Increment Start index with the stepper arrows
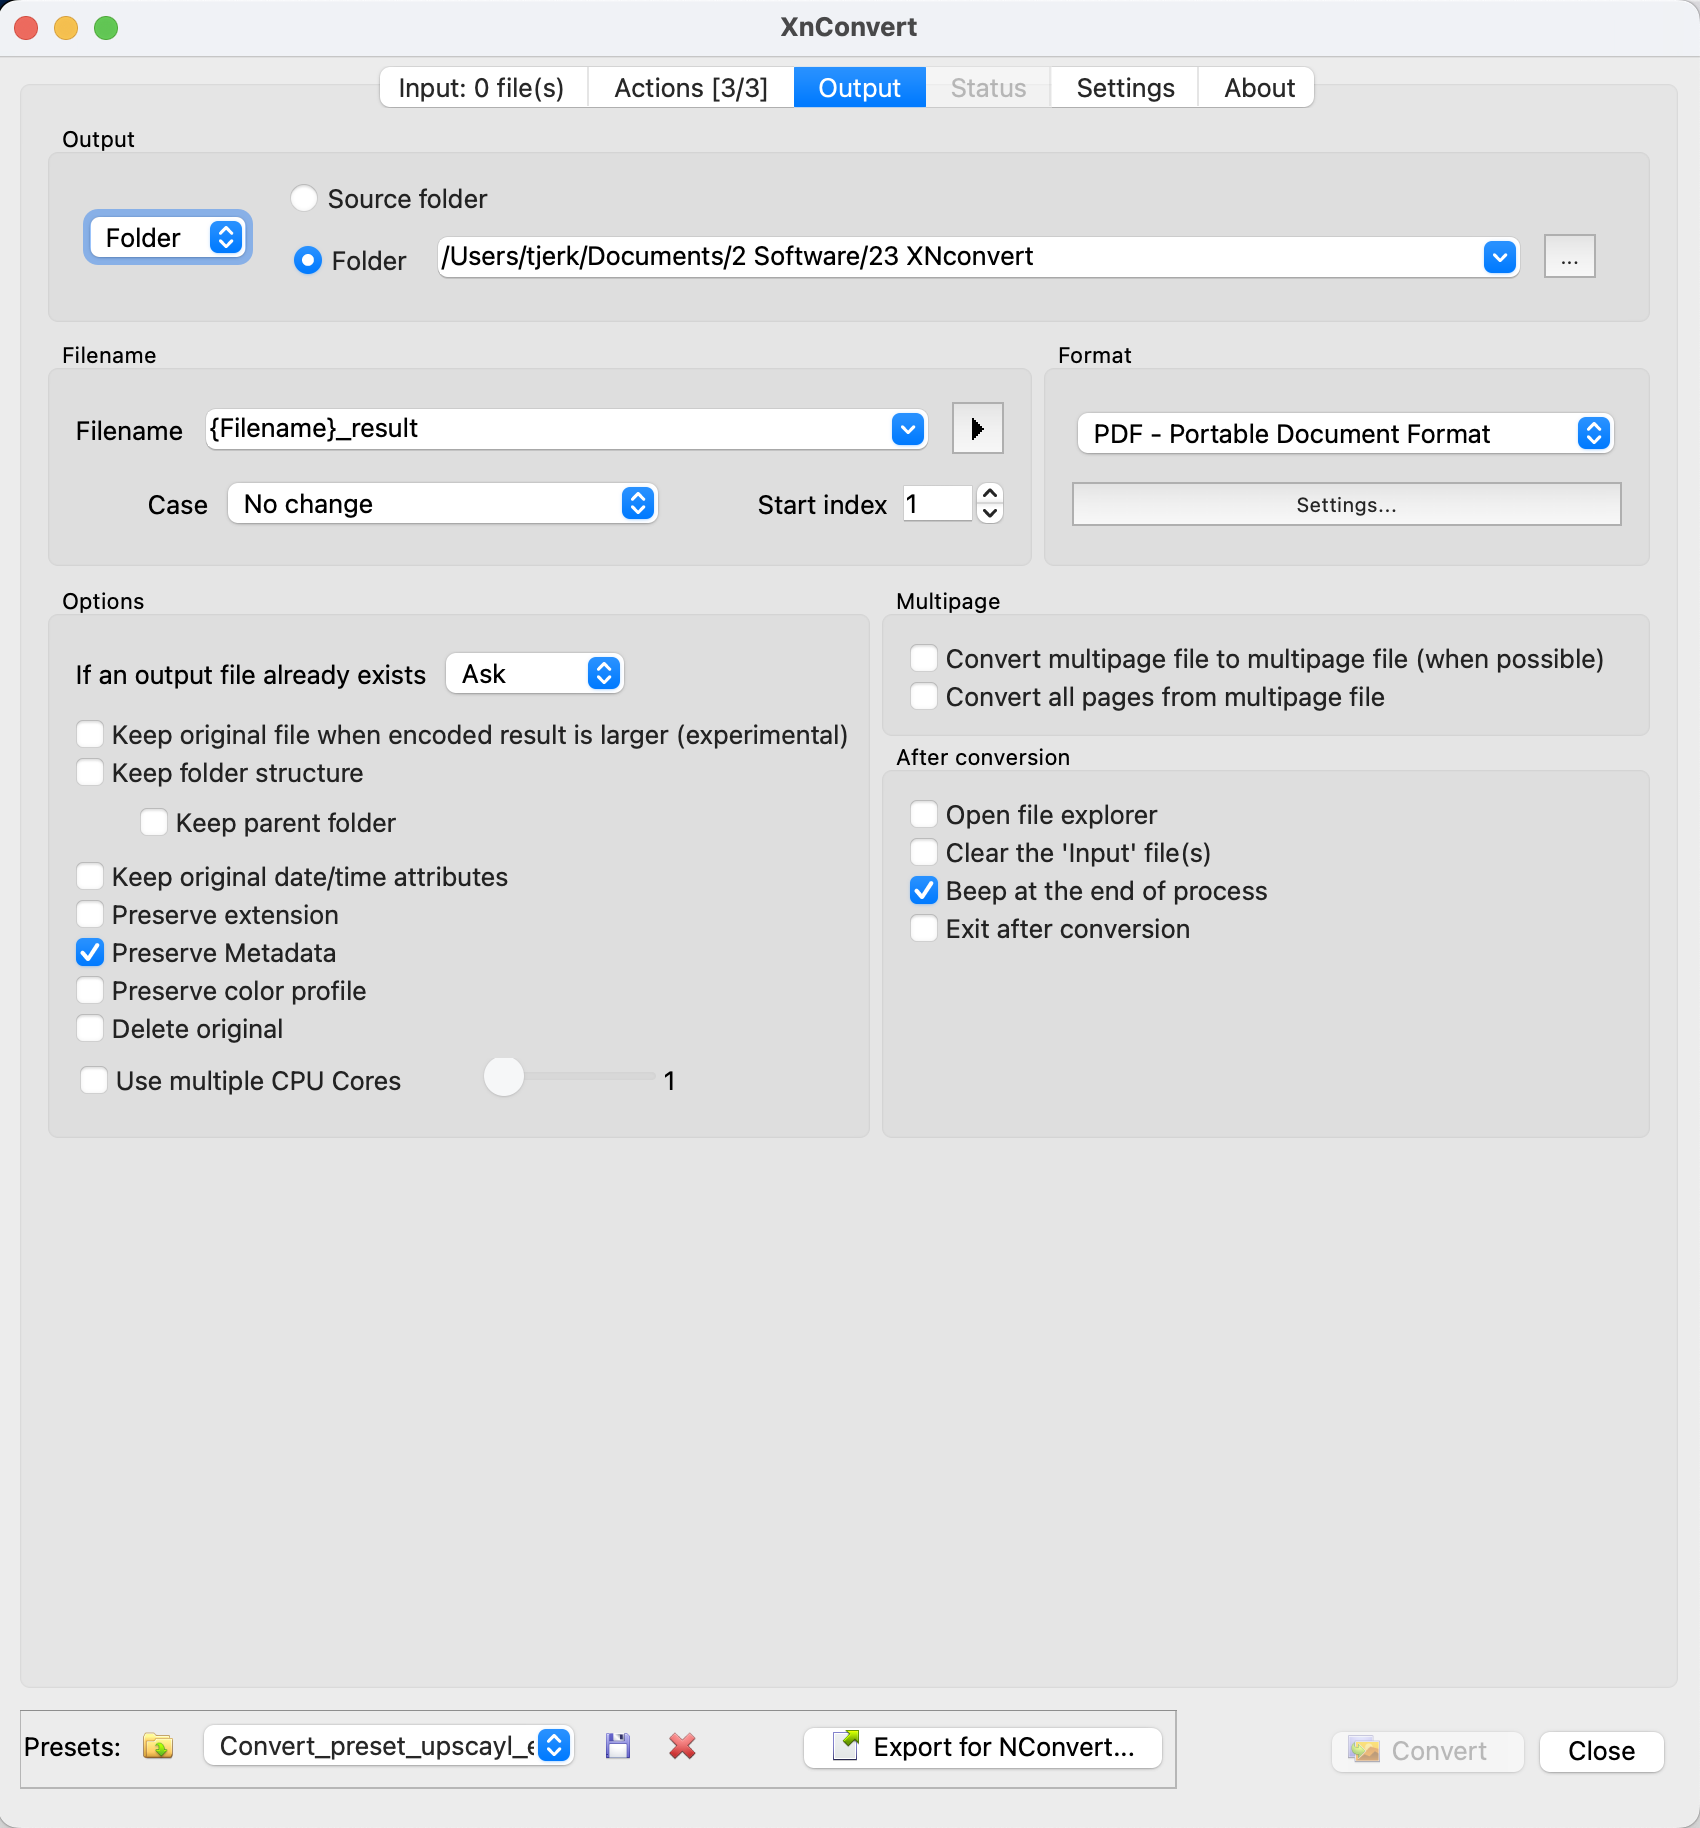 point(988,495)
